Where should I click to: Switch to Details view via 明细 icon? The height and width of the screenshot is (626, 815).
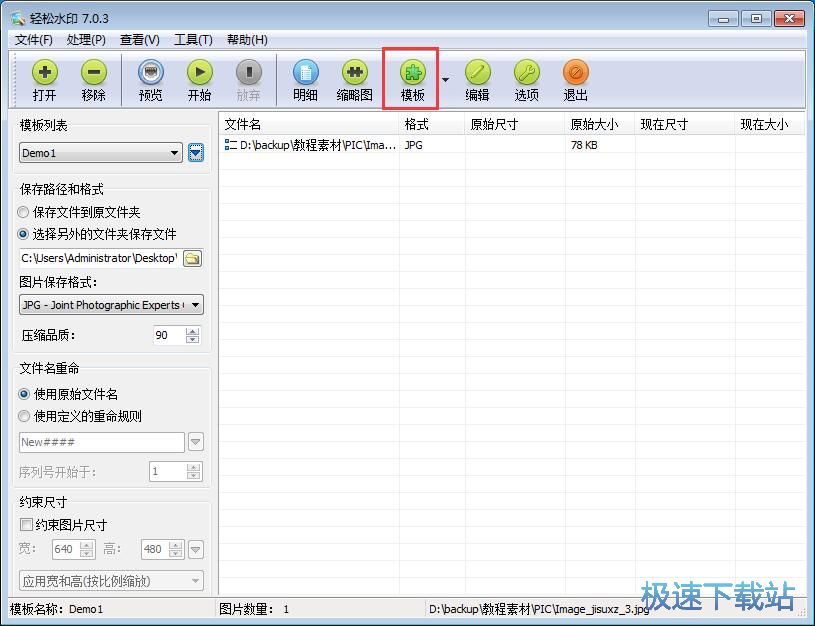pos(306,72)
